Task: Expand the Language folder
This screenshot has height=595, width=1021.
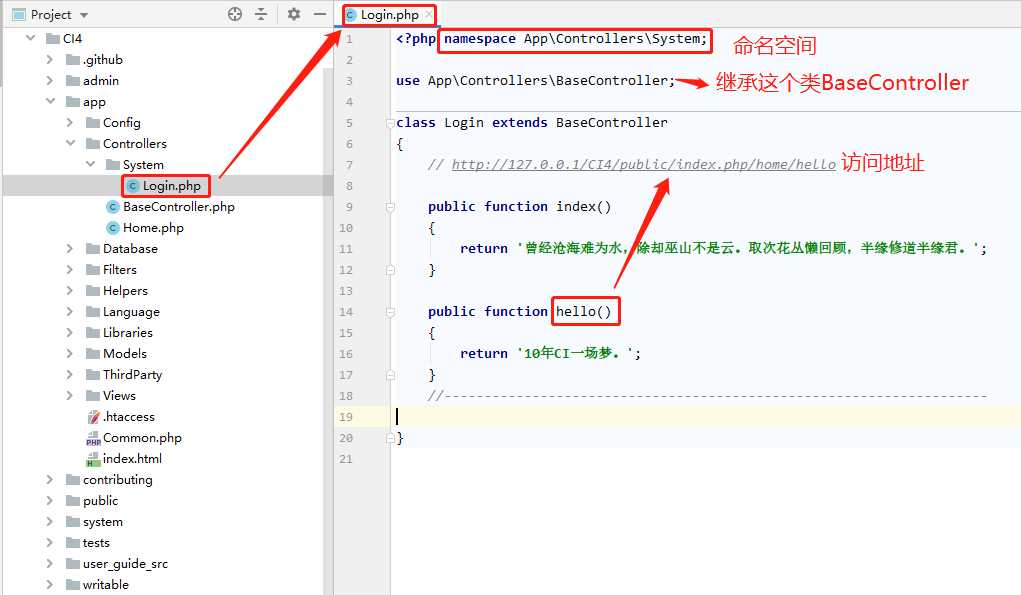Action: tap(70, 312)
